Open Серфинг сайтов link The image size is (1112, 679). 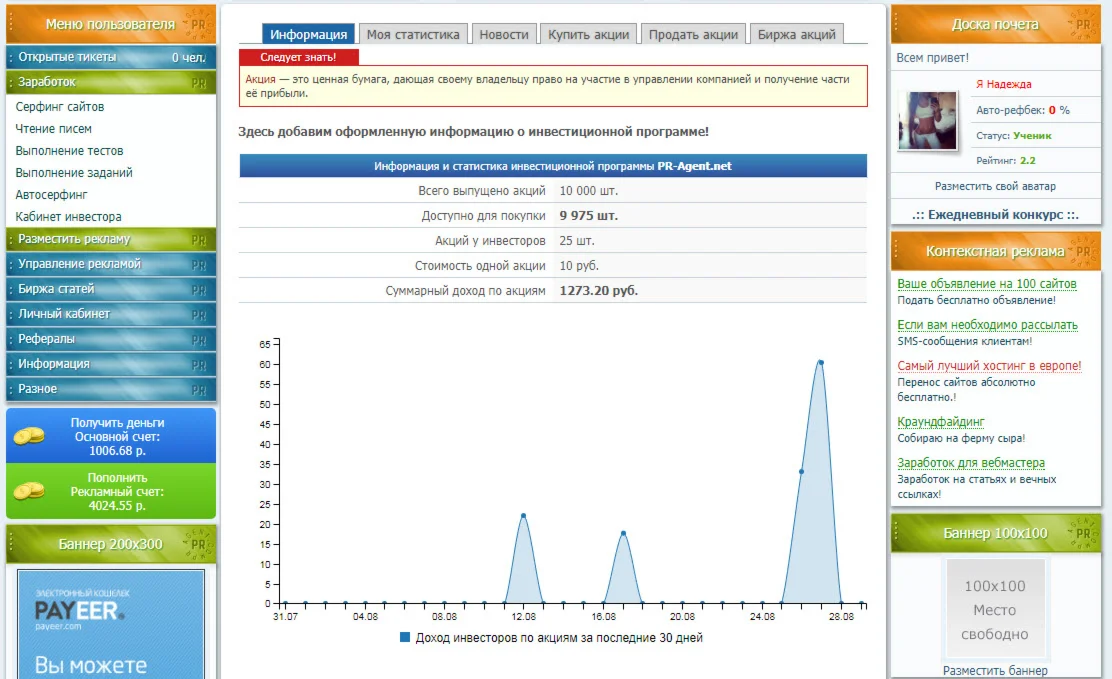60,106
